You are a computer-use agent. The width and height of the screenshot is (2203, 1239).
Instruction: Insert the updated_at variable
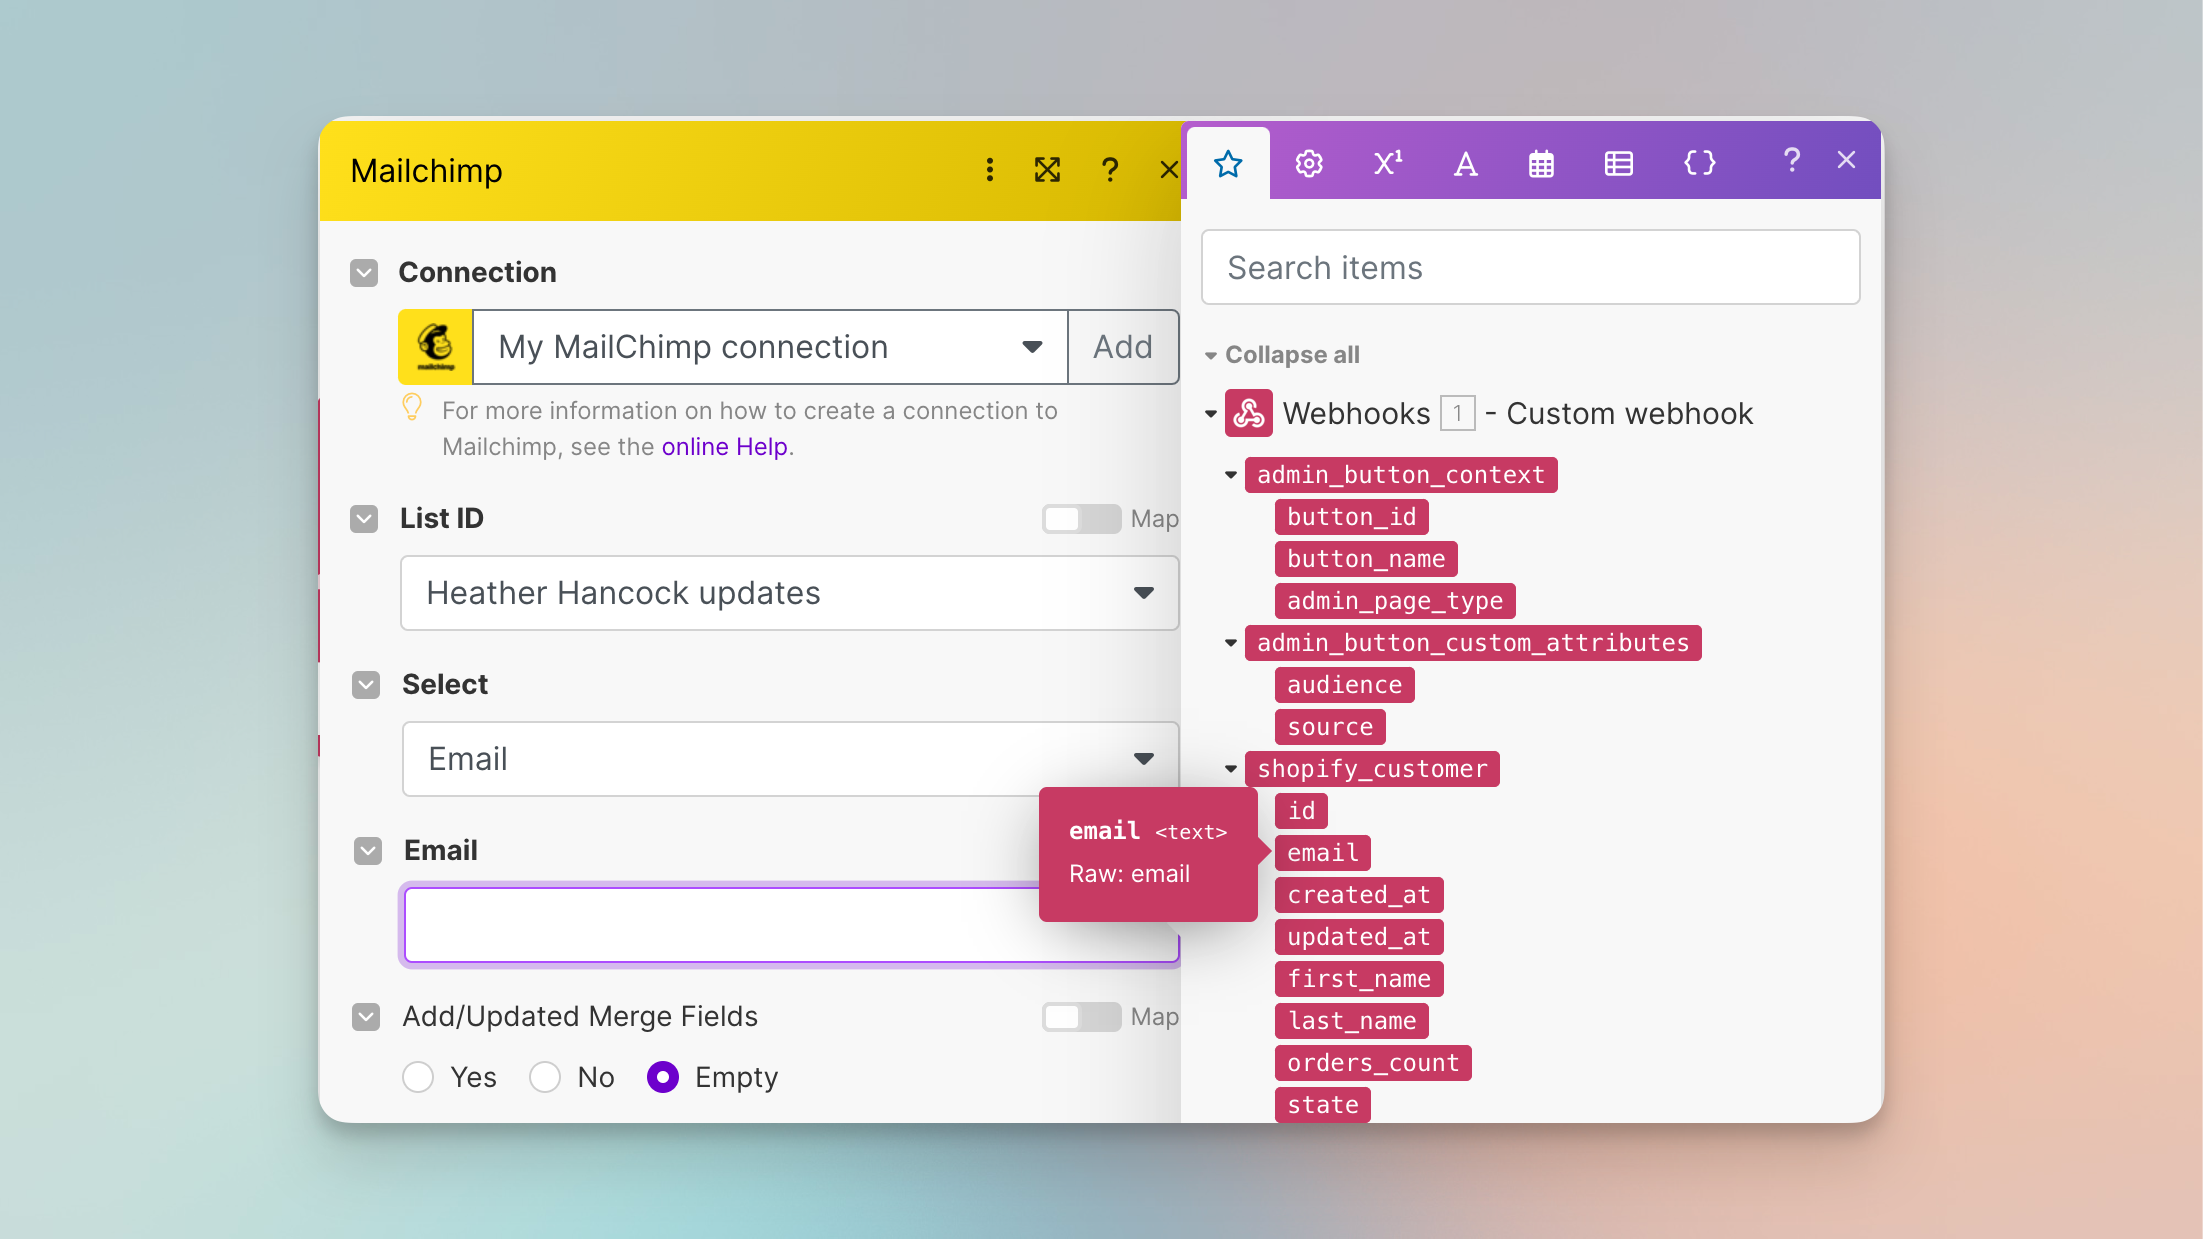pos(1358,937)
